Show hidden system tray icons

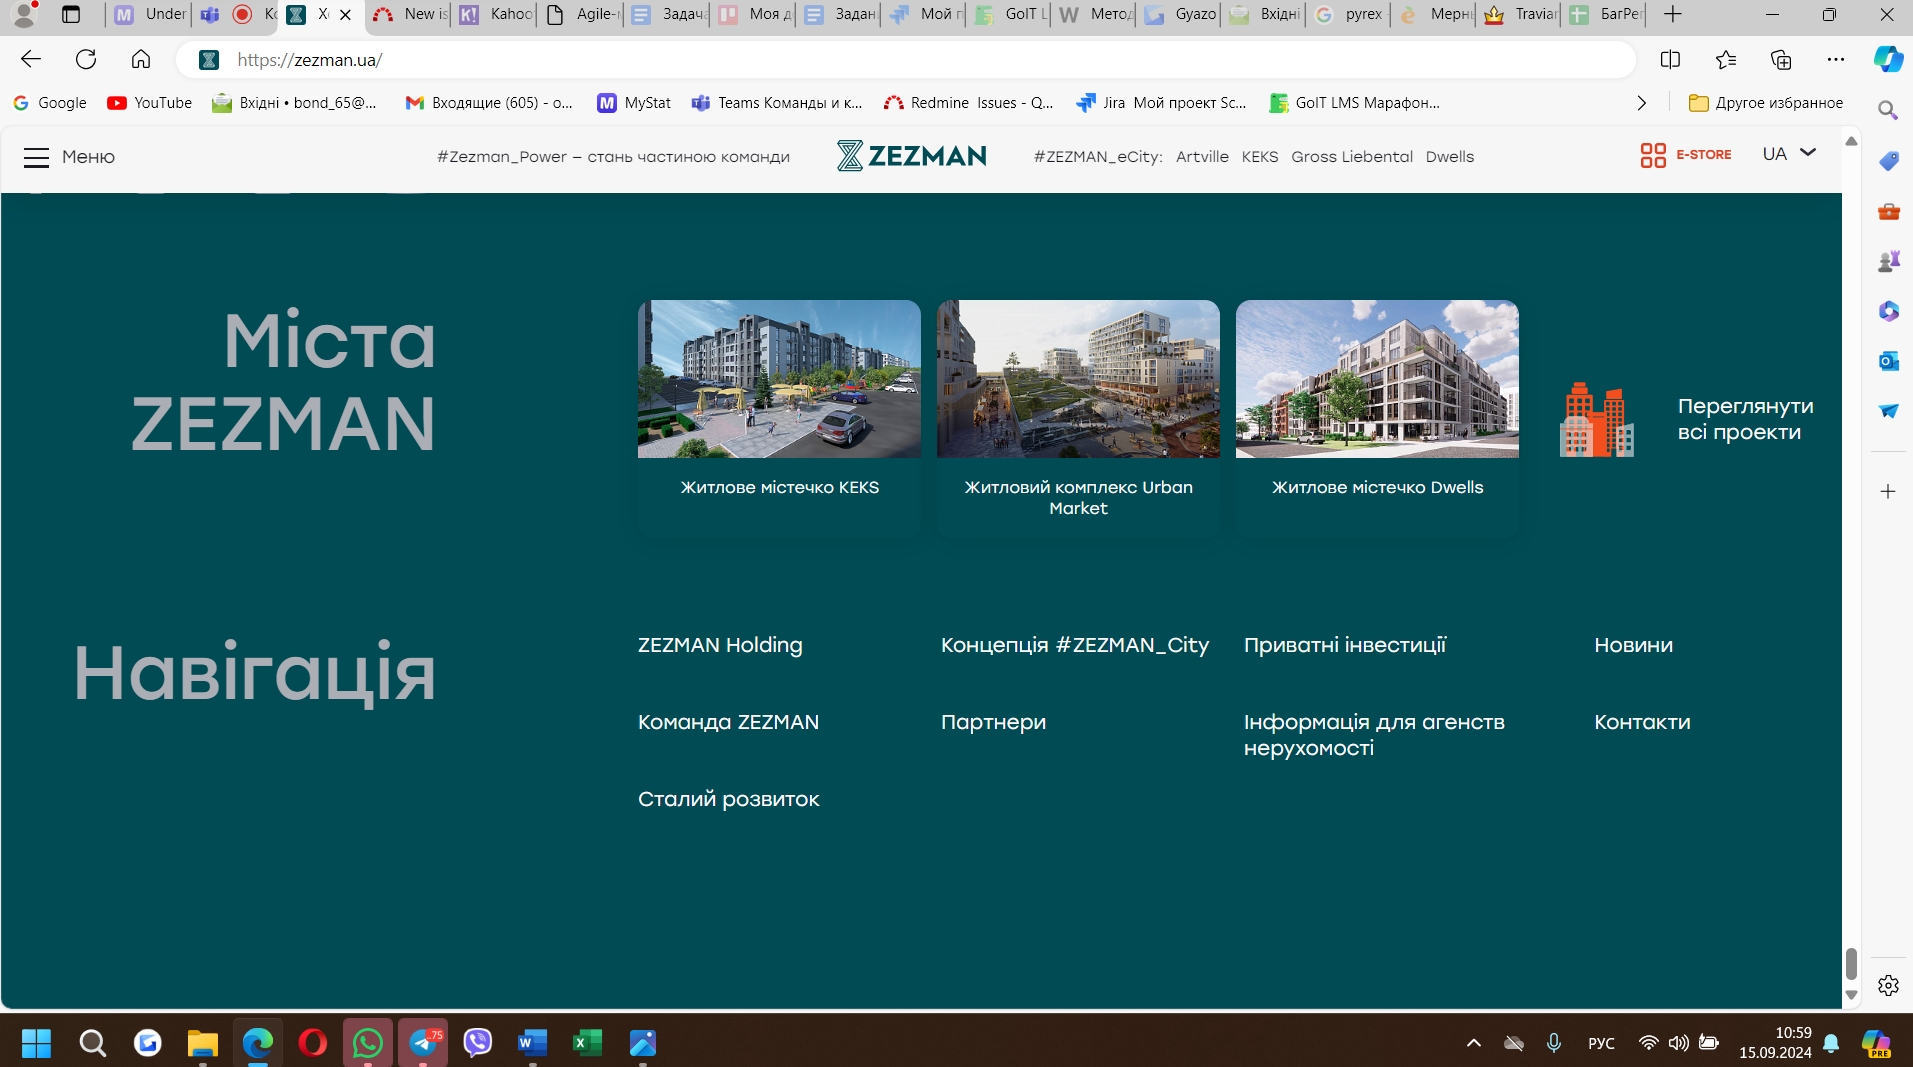coord(1473,1043)
